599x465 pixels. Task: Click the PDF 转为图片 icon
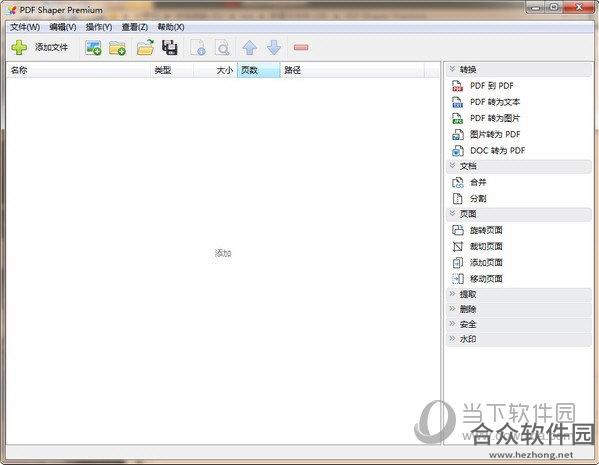tap(457, 118)
